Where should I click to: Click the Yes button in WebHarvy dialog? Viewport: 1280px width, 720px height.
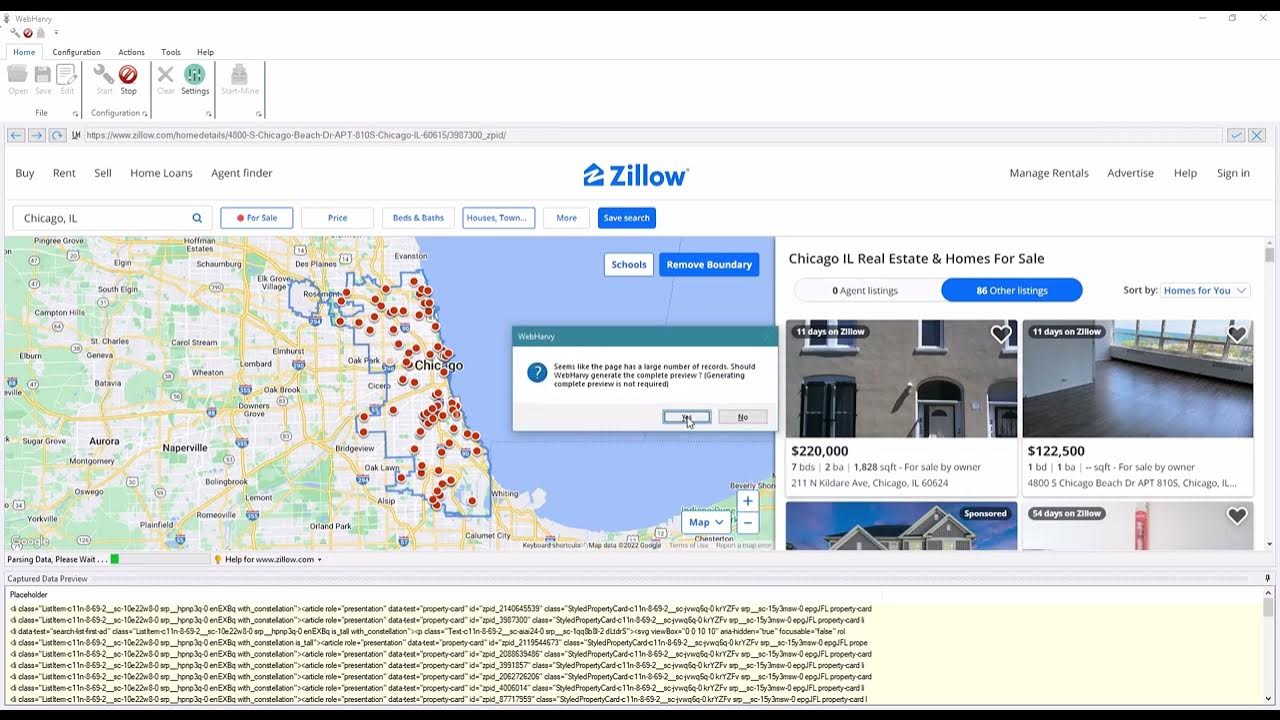(x=687, y=417)
